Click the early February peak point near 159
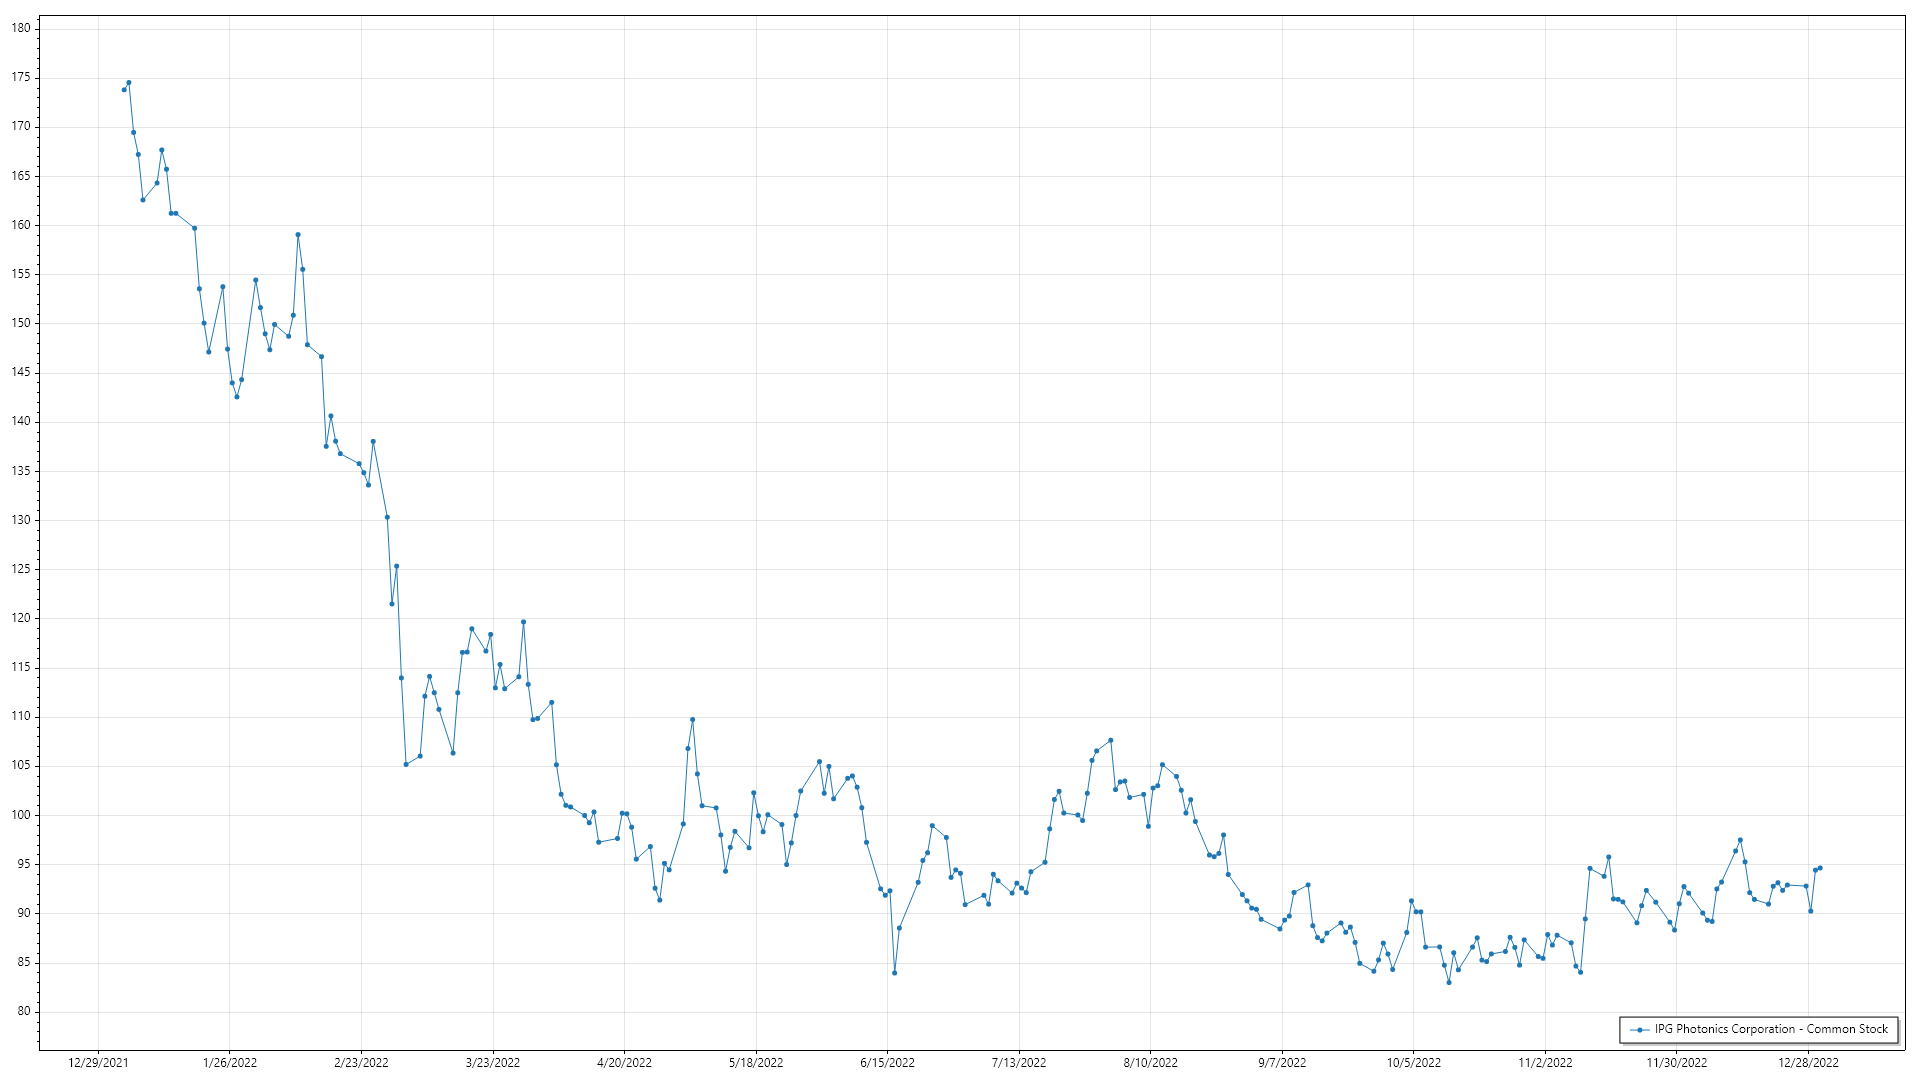Screen dimensions: 1920x1080 298,235
